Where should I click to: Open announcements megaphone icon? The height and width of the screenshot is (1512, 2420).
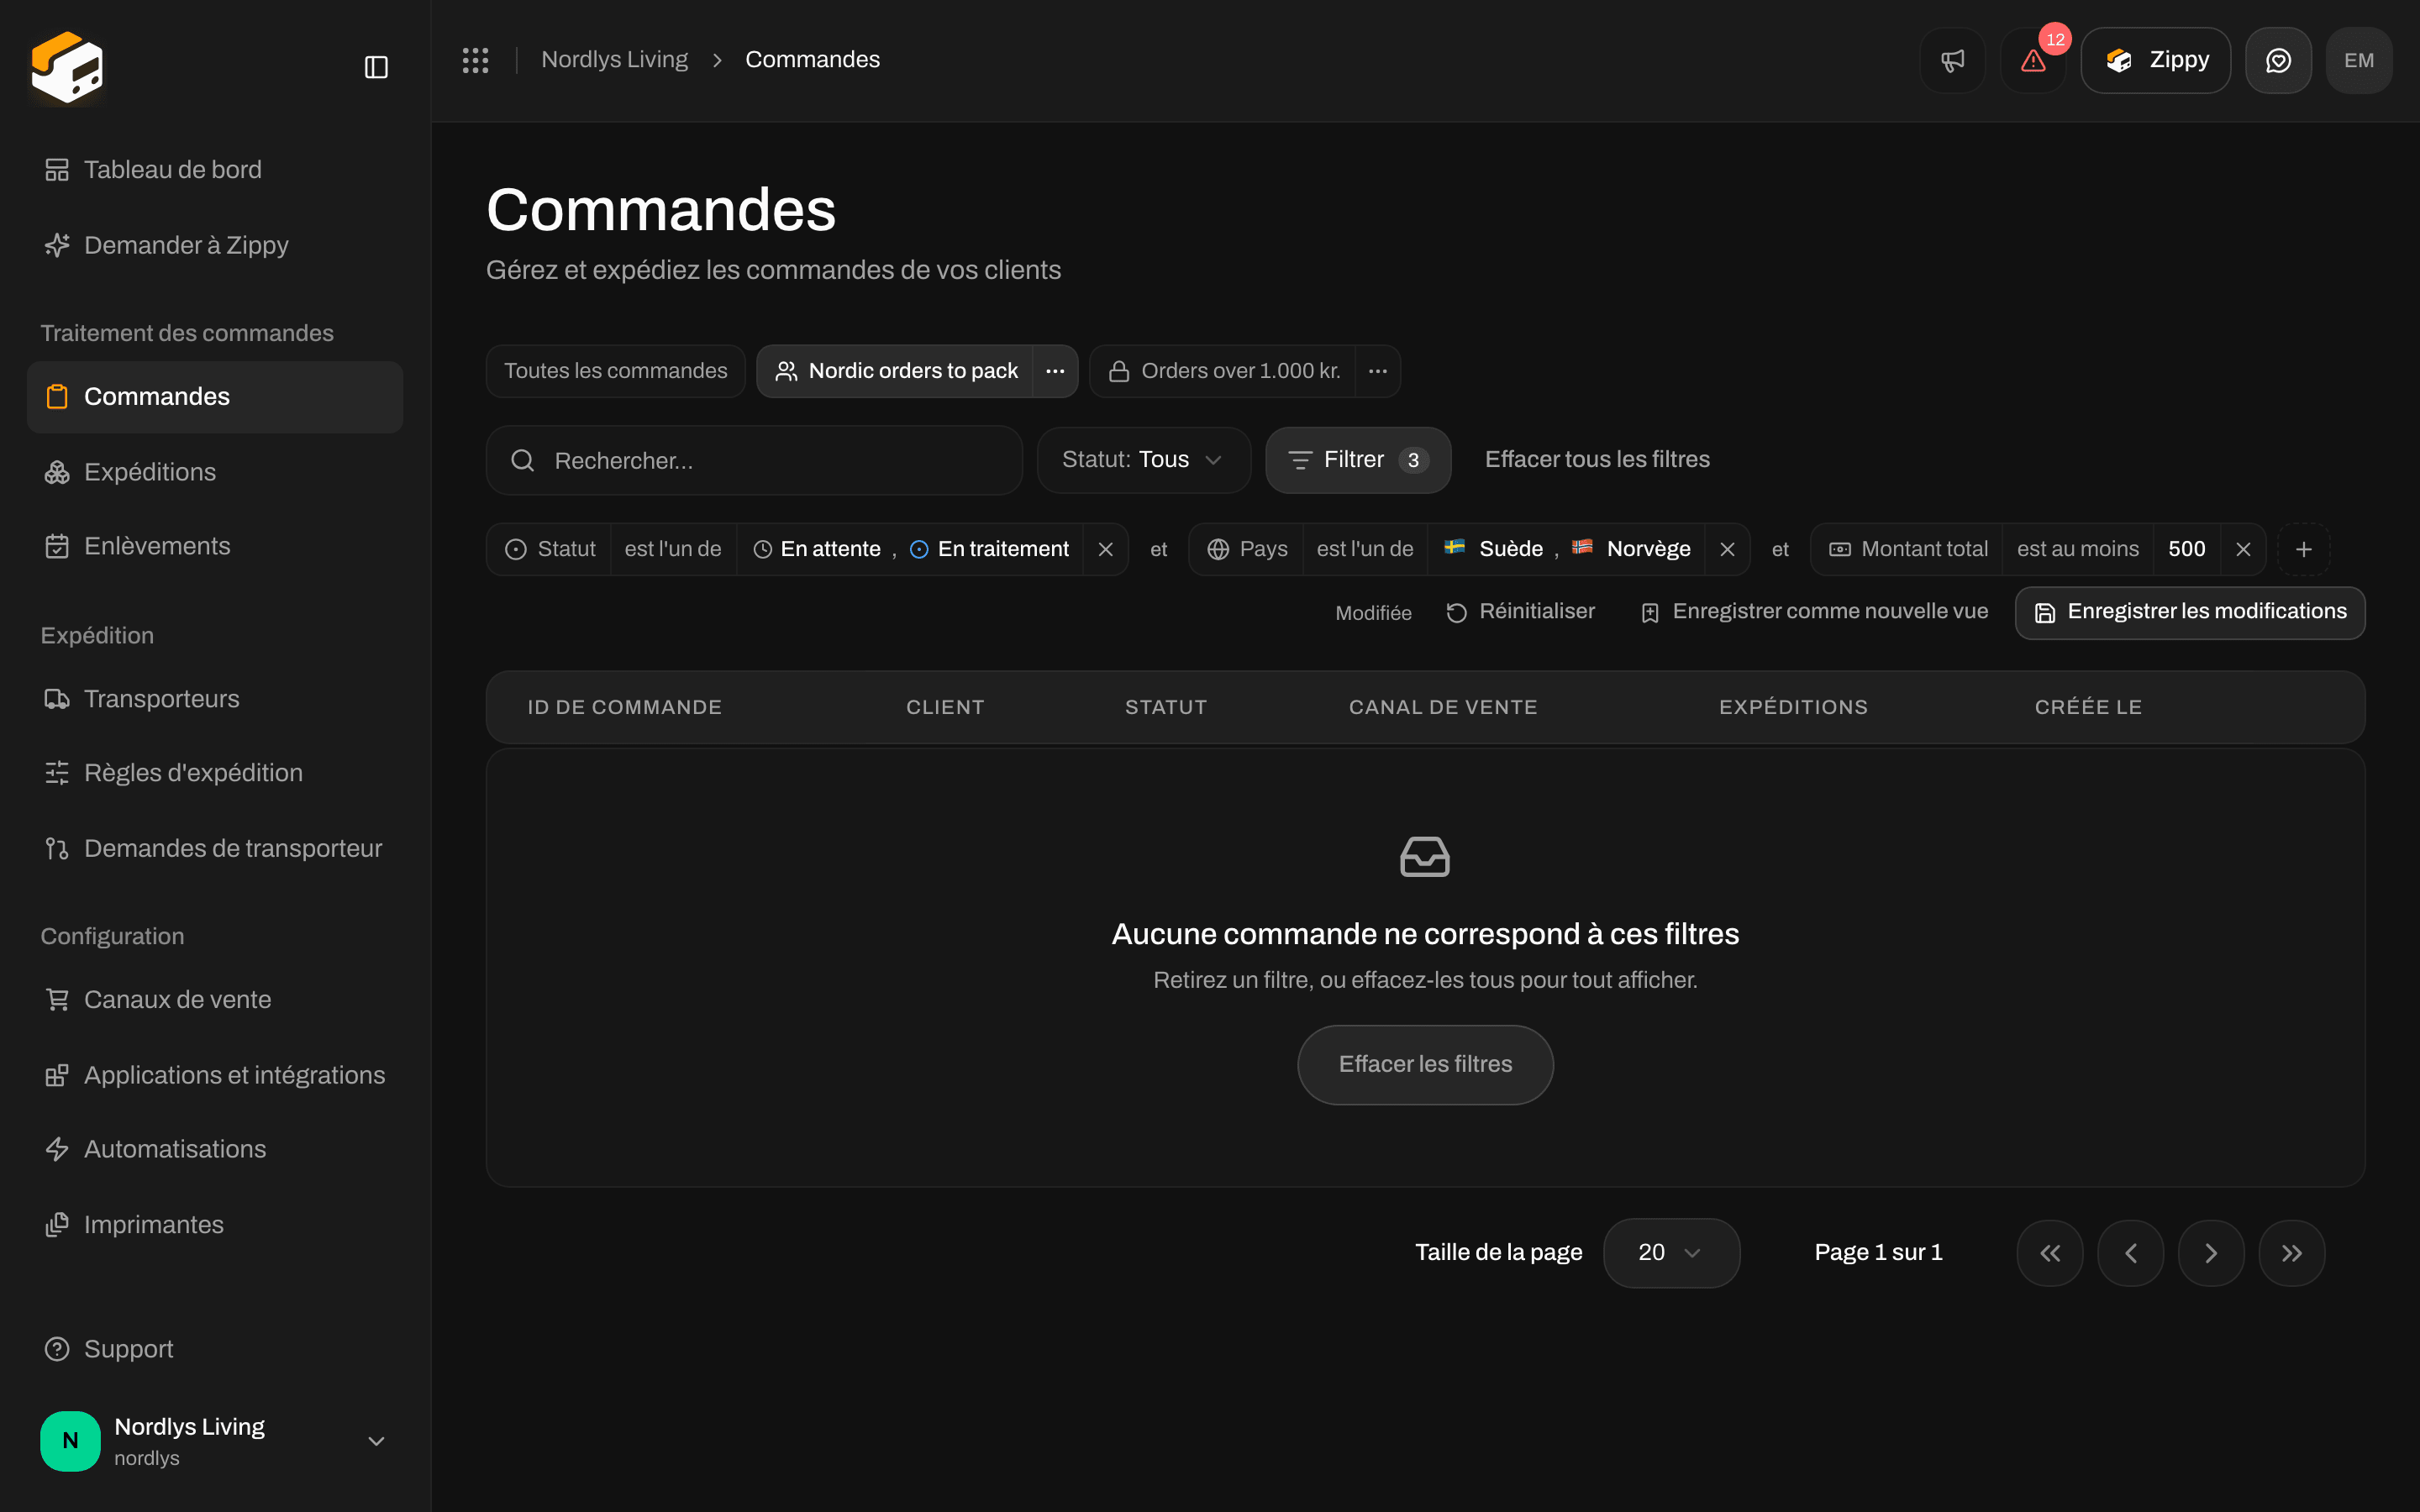click(1952, 60)
